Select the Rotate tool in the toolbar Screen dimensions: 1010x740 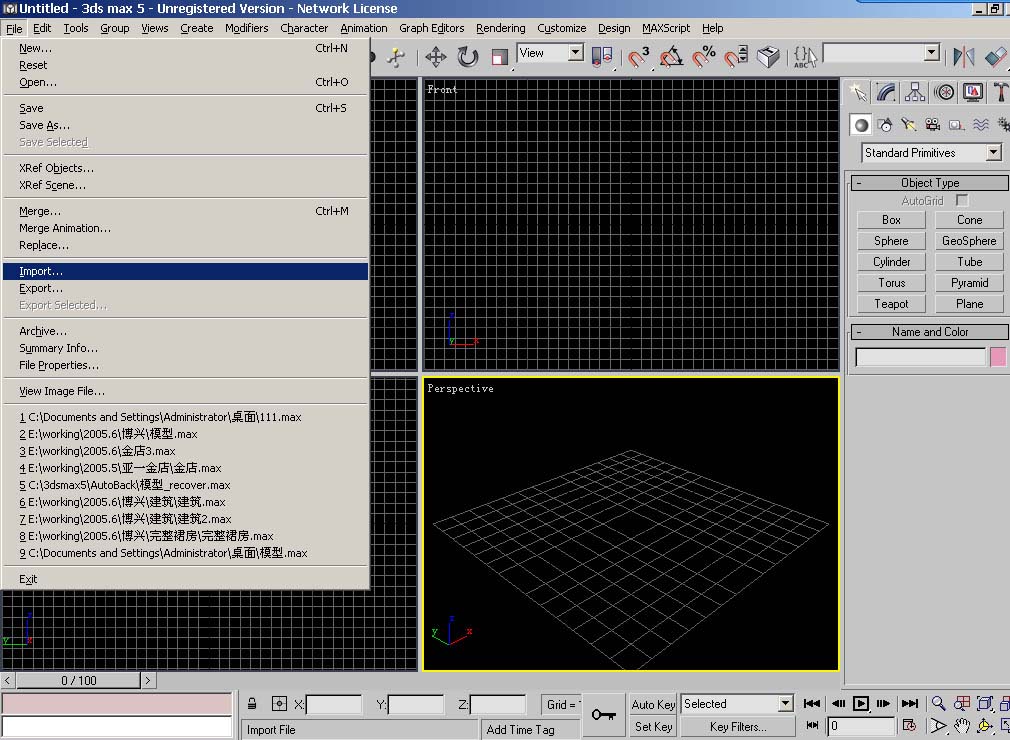click(x=468, y=57)
